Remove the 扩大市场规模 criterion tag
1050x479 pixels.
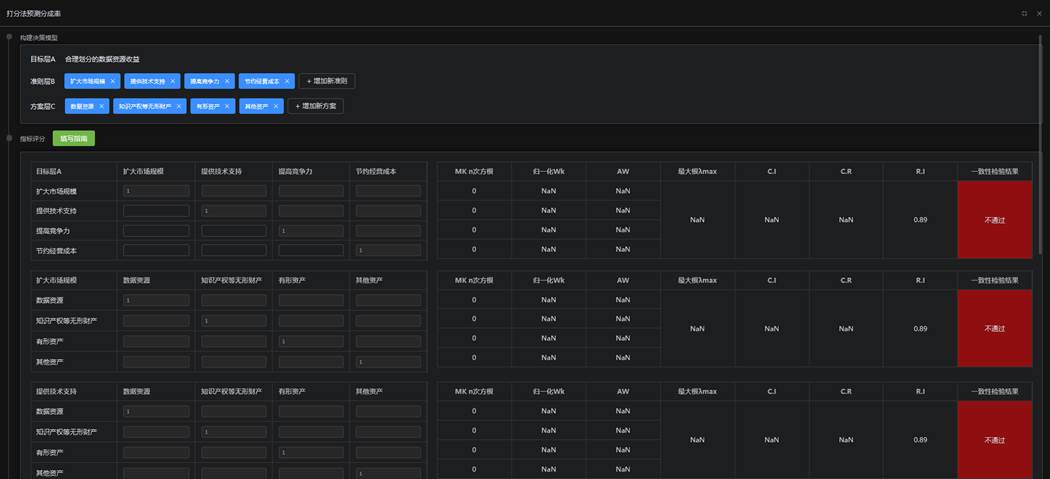[113, 81]
